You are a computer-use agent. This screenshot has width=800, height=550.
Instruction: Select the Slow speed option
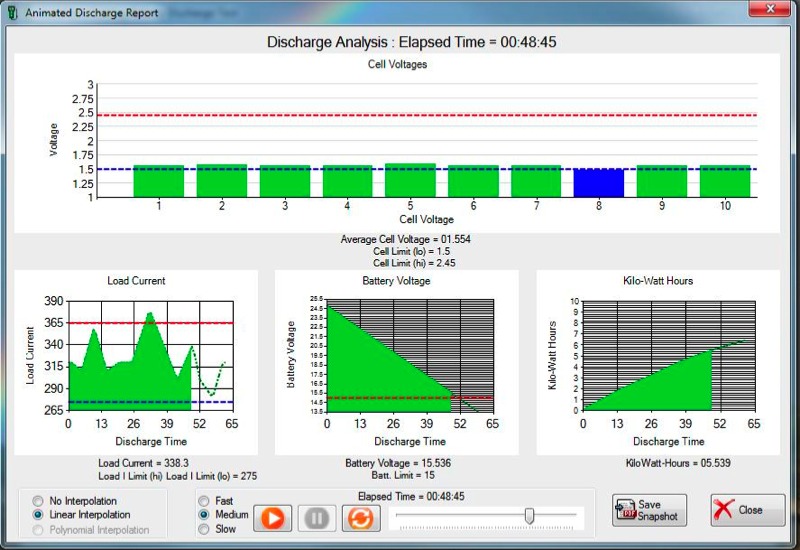pyautogui.click(x=205, y=529)
